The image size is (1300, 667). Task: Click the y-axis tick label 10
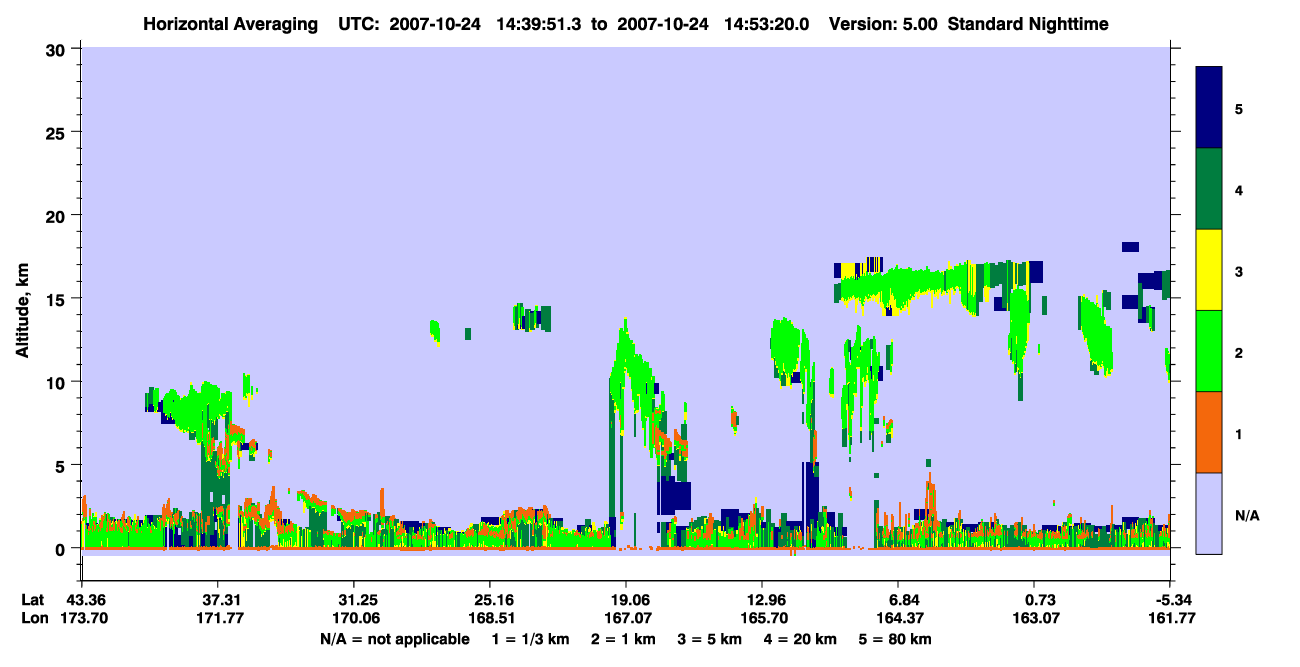pos(58,382)
